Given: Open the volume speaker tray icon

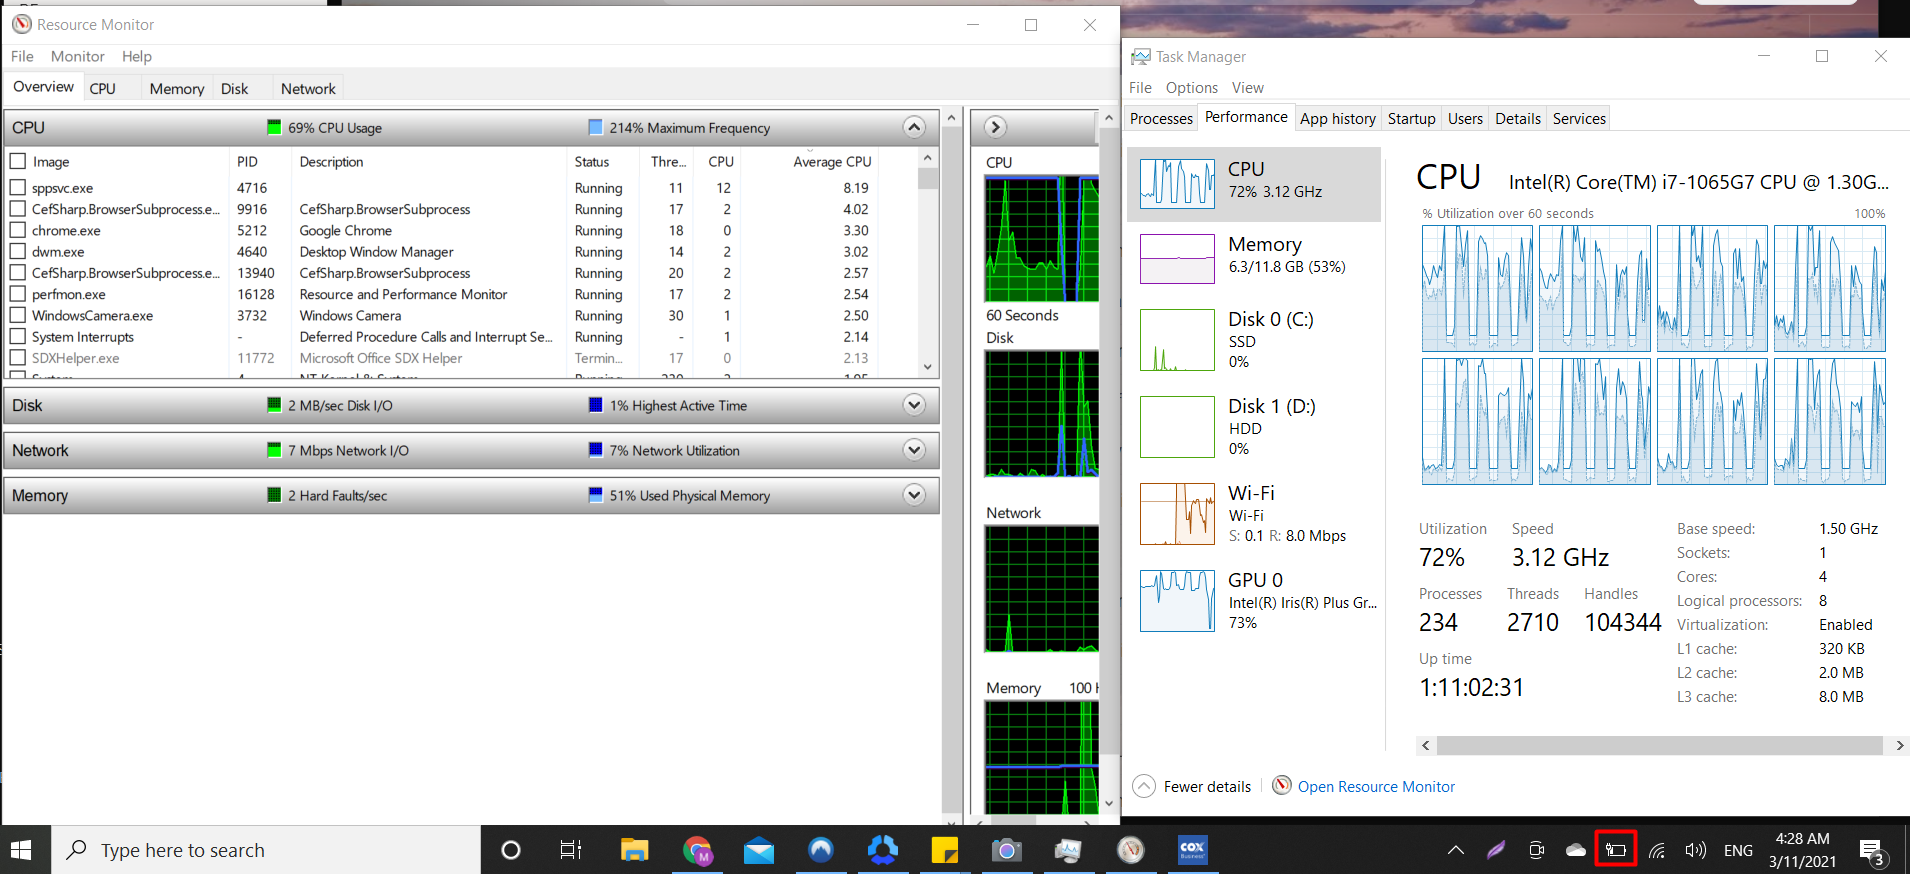Looking at the screenshot, I should coord(1695,850).
